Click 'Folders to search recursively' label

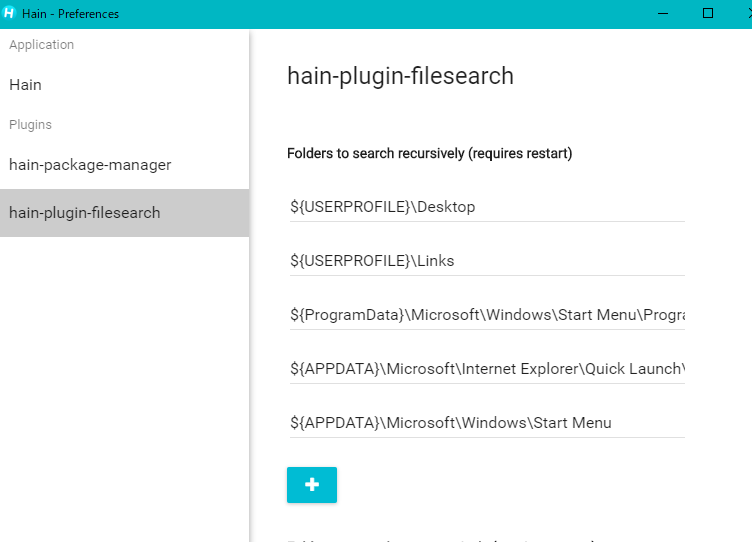430,153
